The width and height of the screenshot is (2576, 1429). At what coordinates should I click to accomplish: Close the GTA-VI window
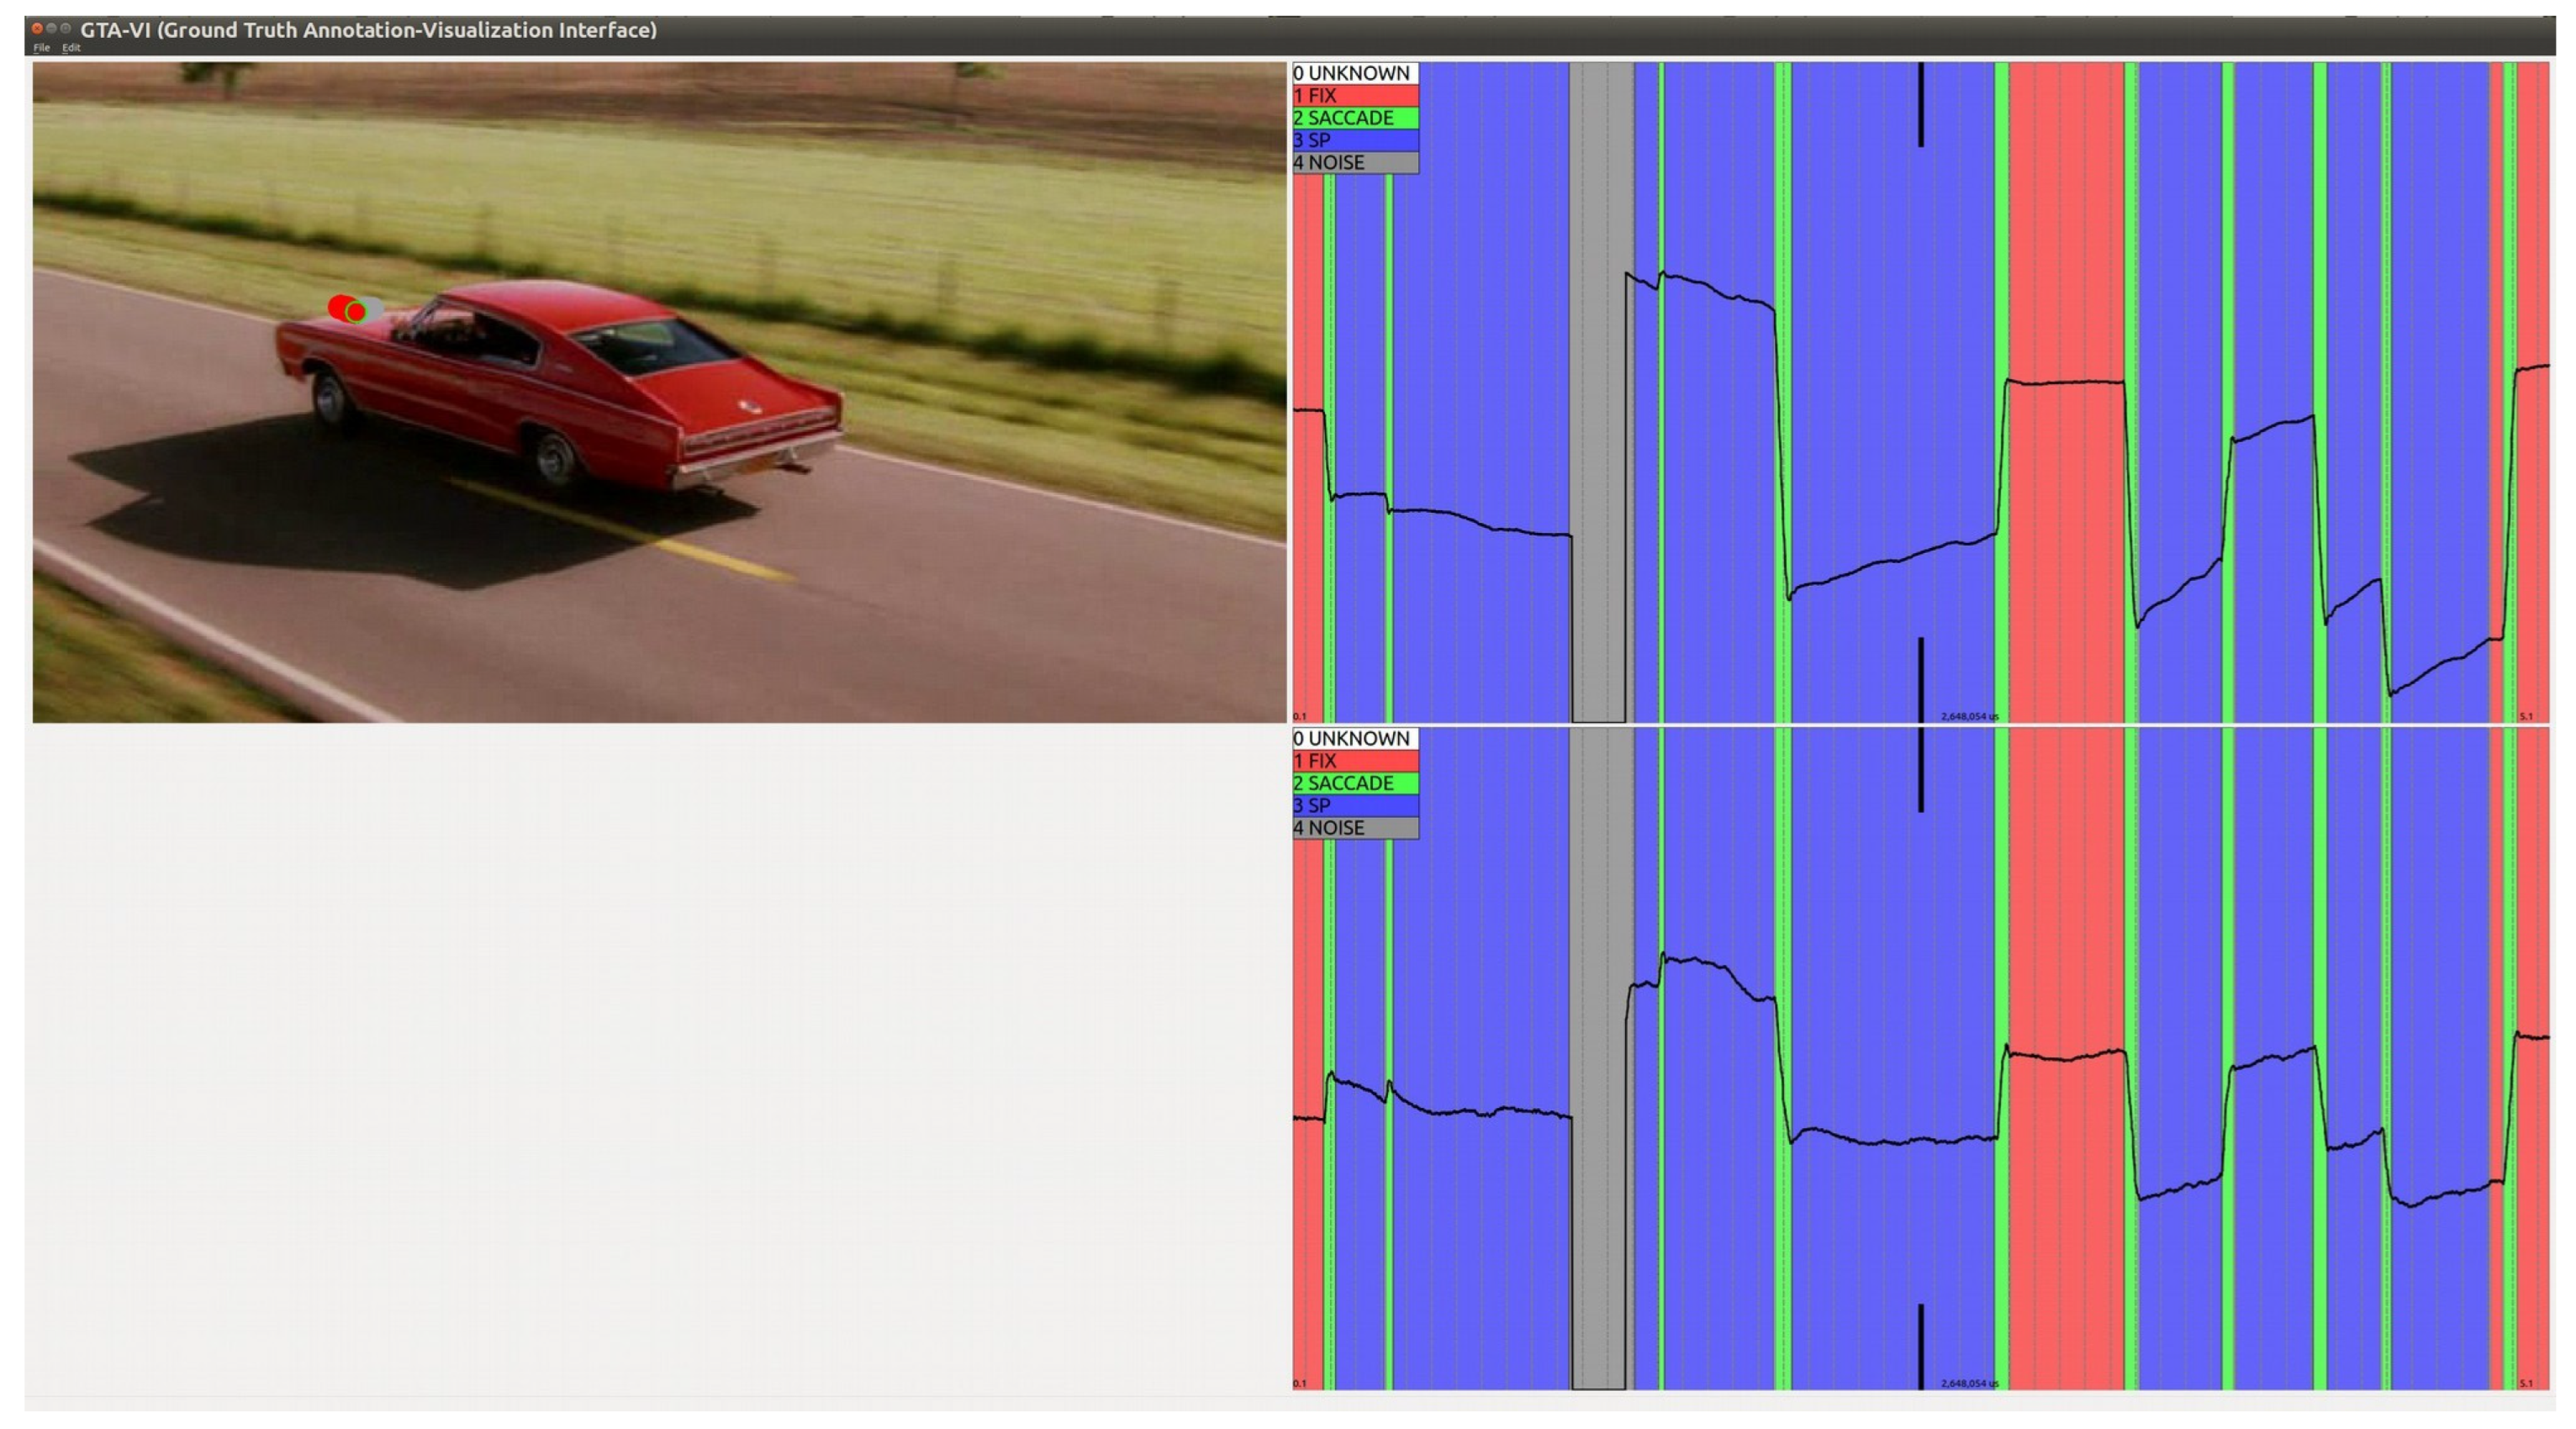tap(37, 29)
